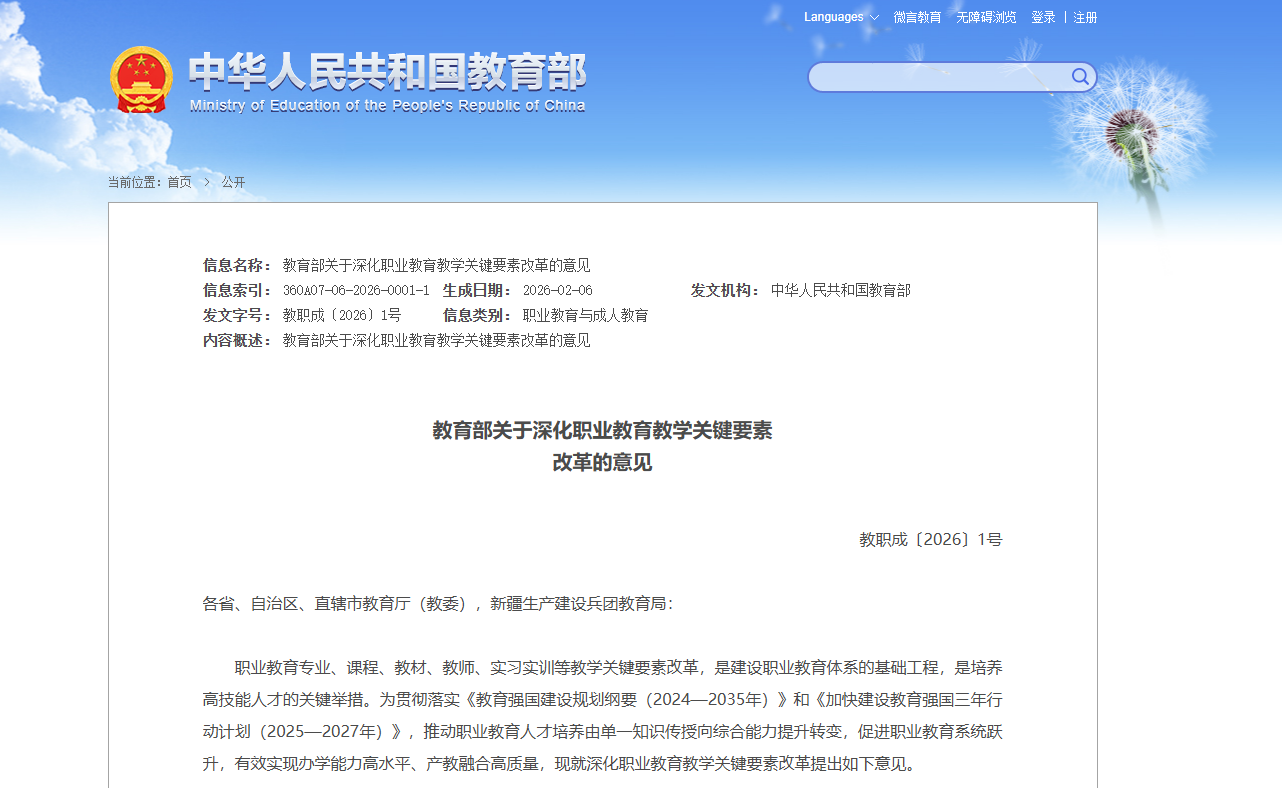1282x788 pixels.
Task: Expand the Languages dropdown
Action: click(841, 17)
